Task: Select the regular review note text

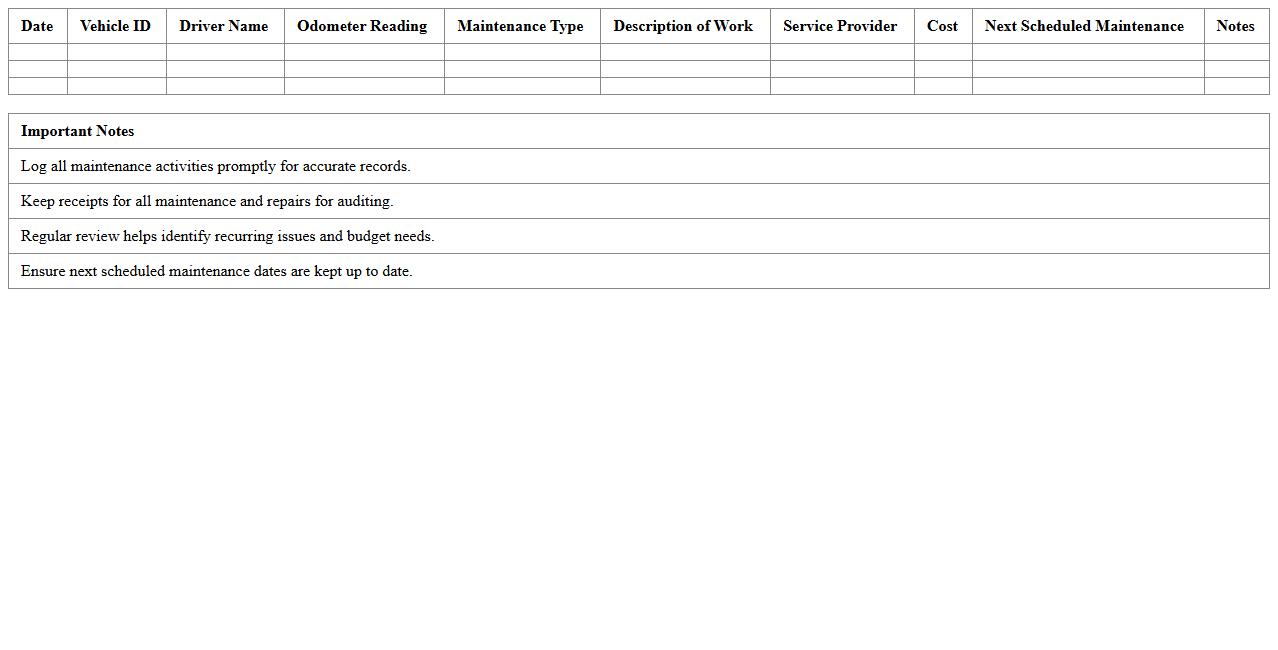Action: pyautogui.click(x=227, y=236)
